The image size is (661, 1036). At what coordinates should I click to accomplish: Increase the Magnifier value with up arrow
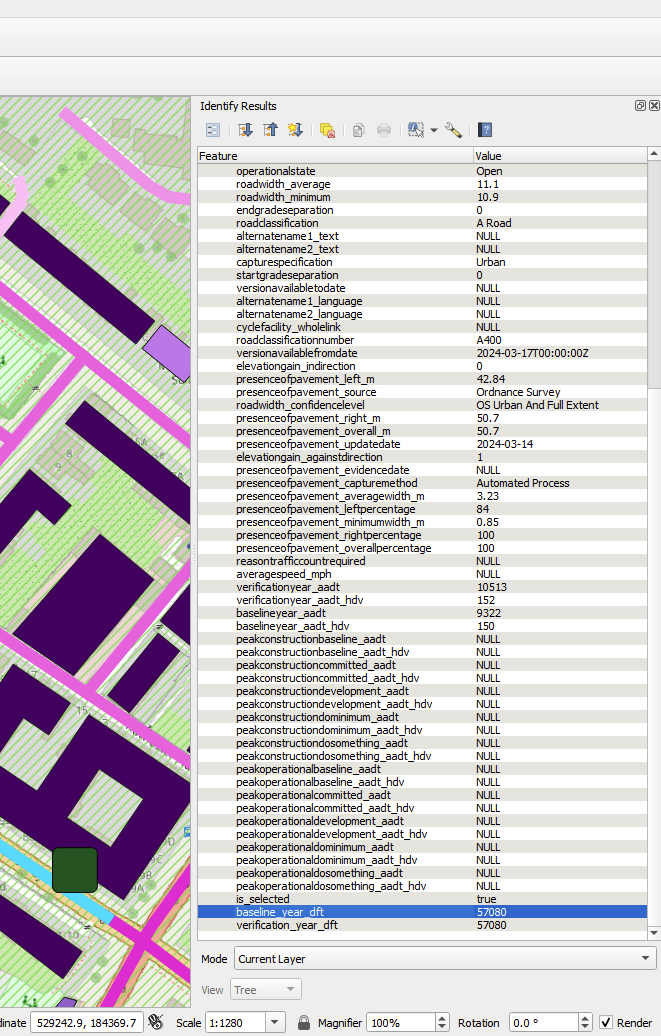tap(442, 1018)
